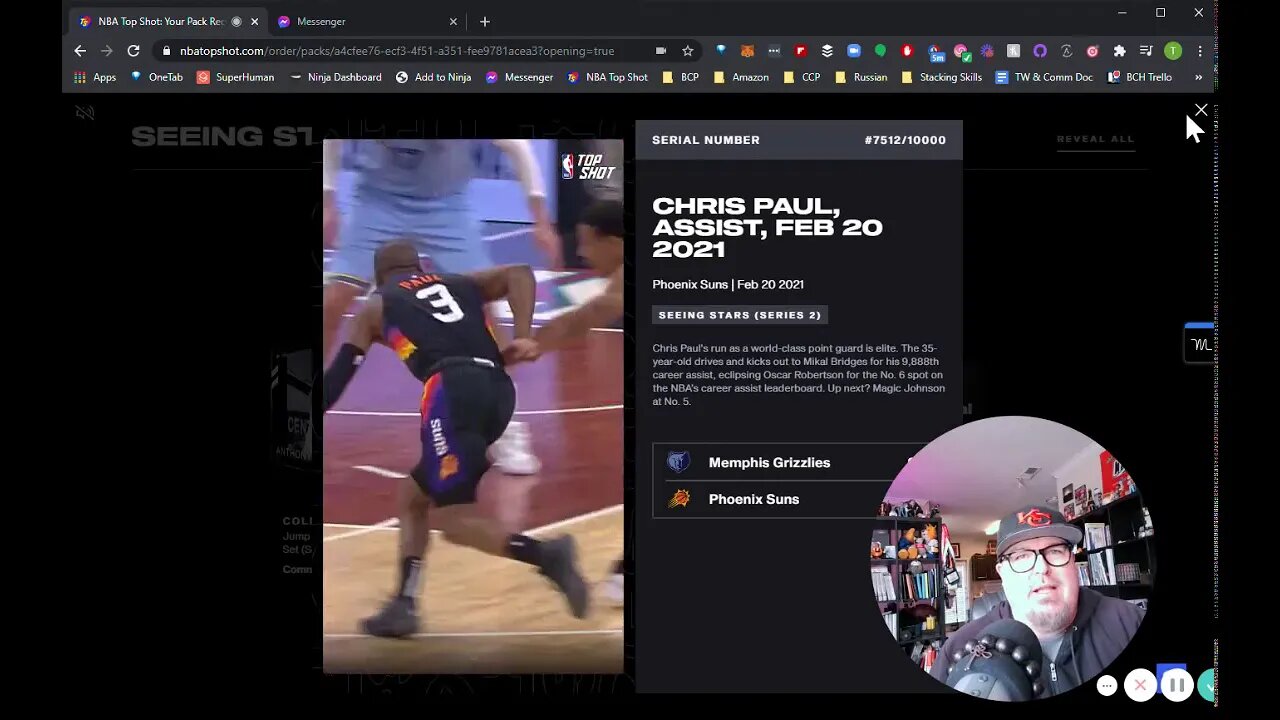The width and height of the screenshot is (1280, 720).
Task: Click the forward navigation arrow
Action: tap(107, 51)
